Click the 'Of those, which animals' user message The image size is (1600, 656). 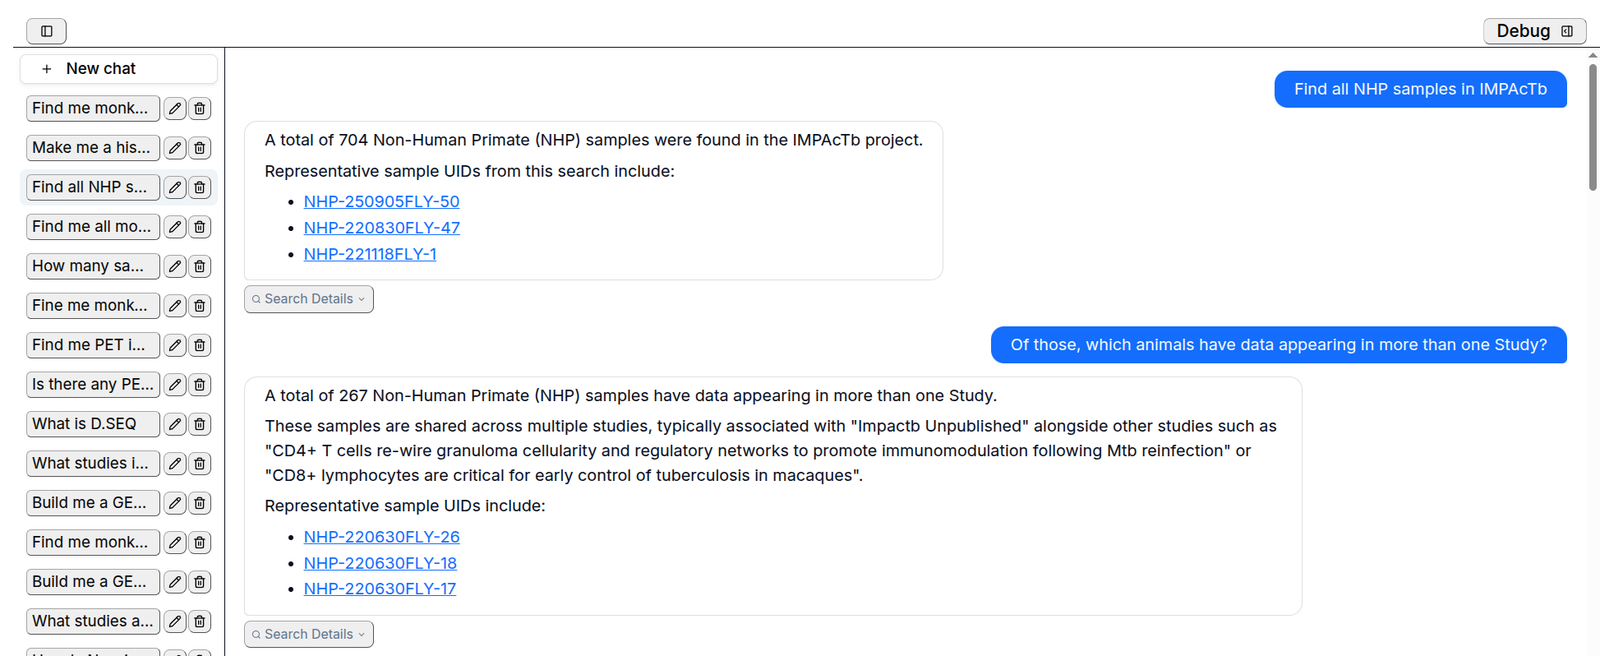pos(1278,345)
